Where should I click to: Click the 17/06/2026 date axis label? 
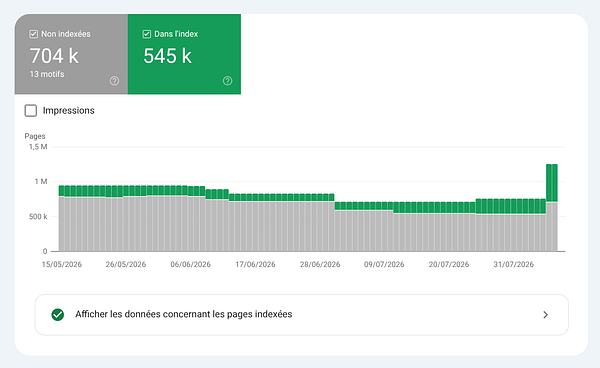[x=255, y=264]
